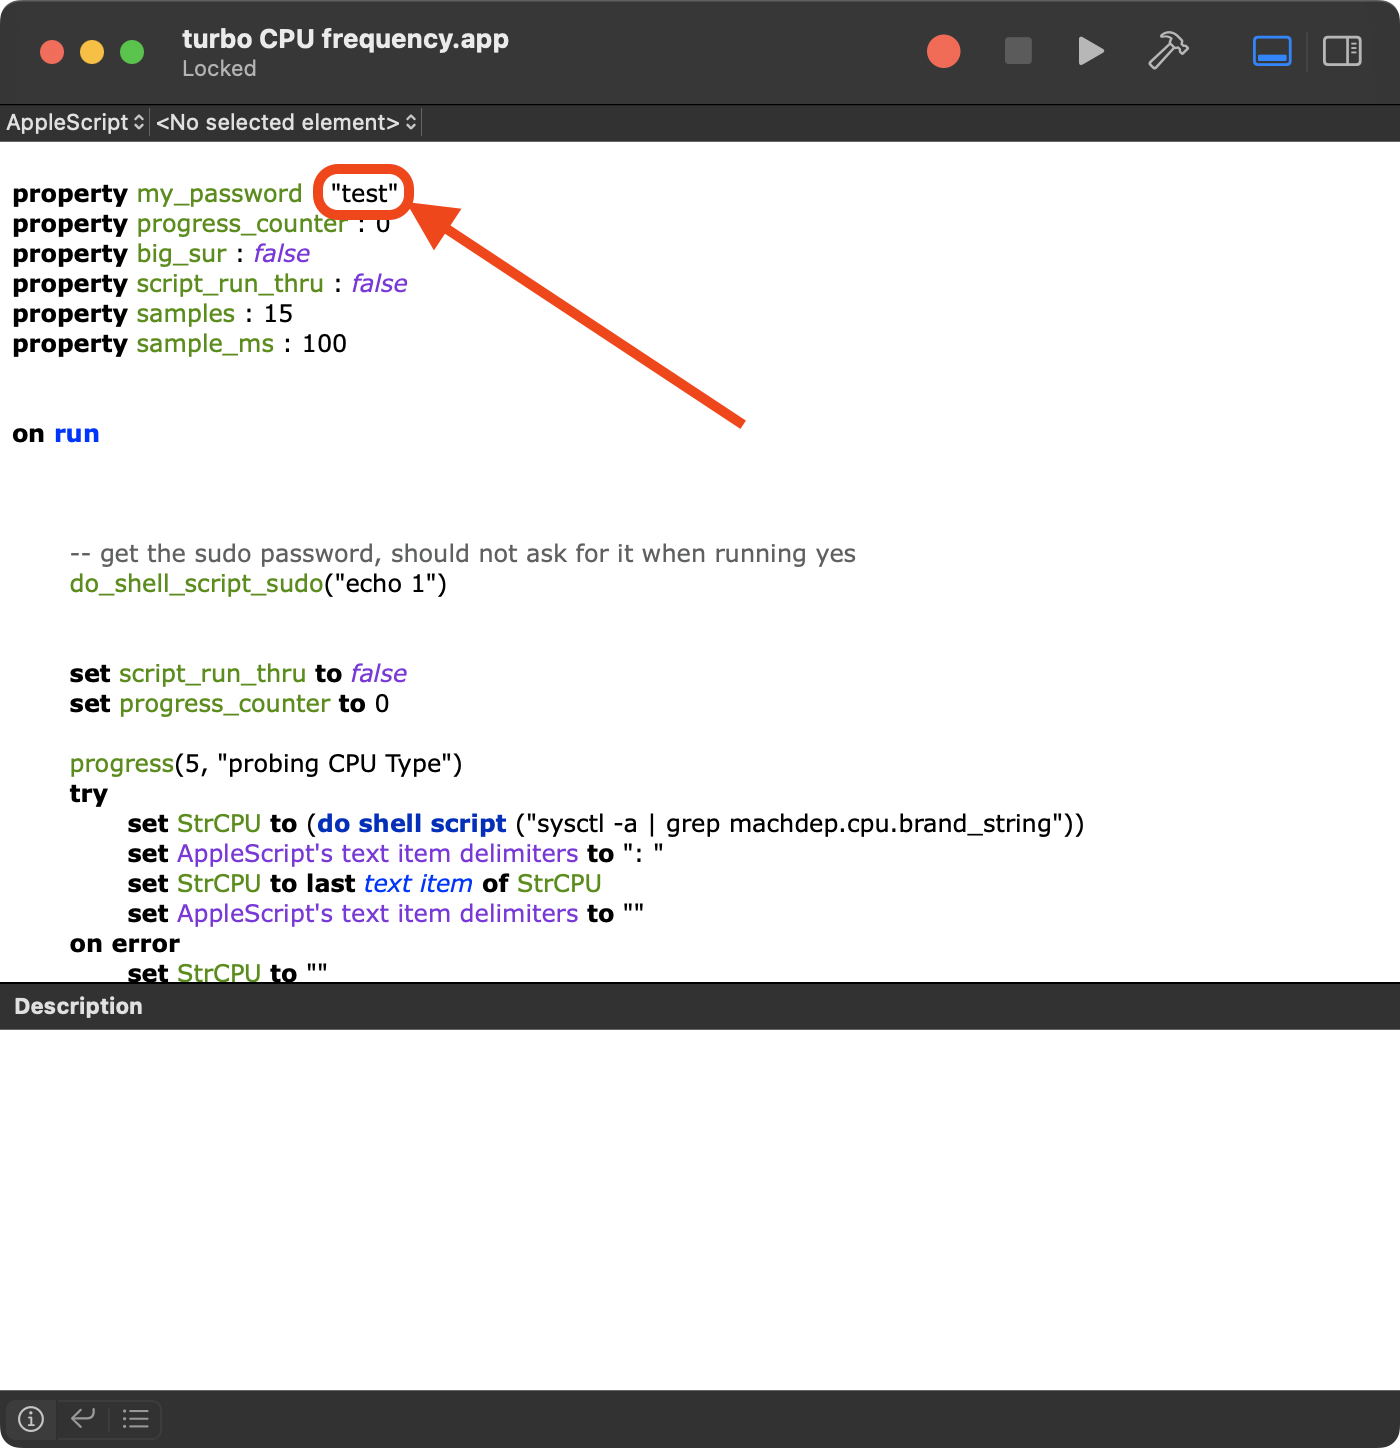Click "probing CPU Type" progress line
This screenshot has height=1448, width=1400.
click(266, 764)
